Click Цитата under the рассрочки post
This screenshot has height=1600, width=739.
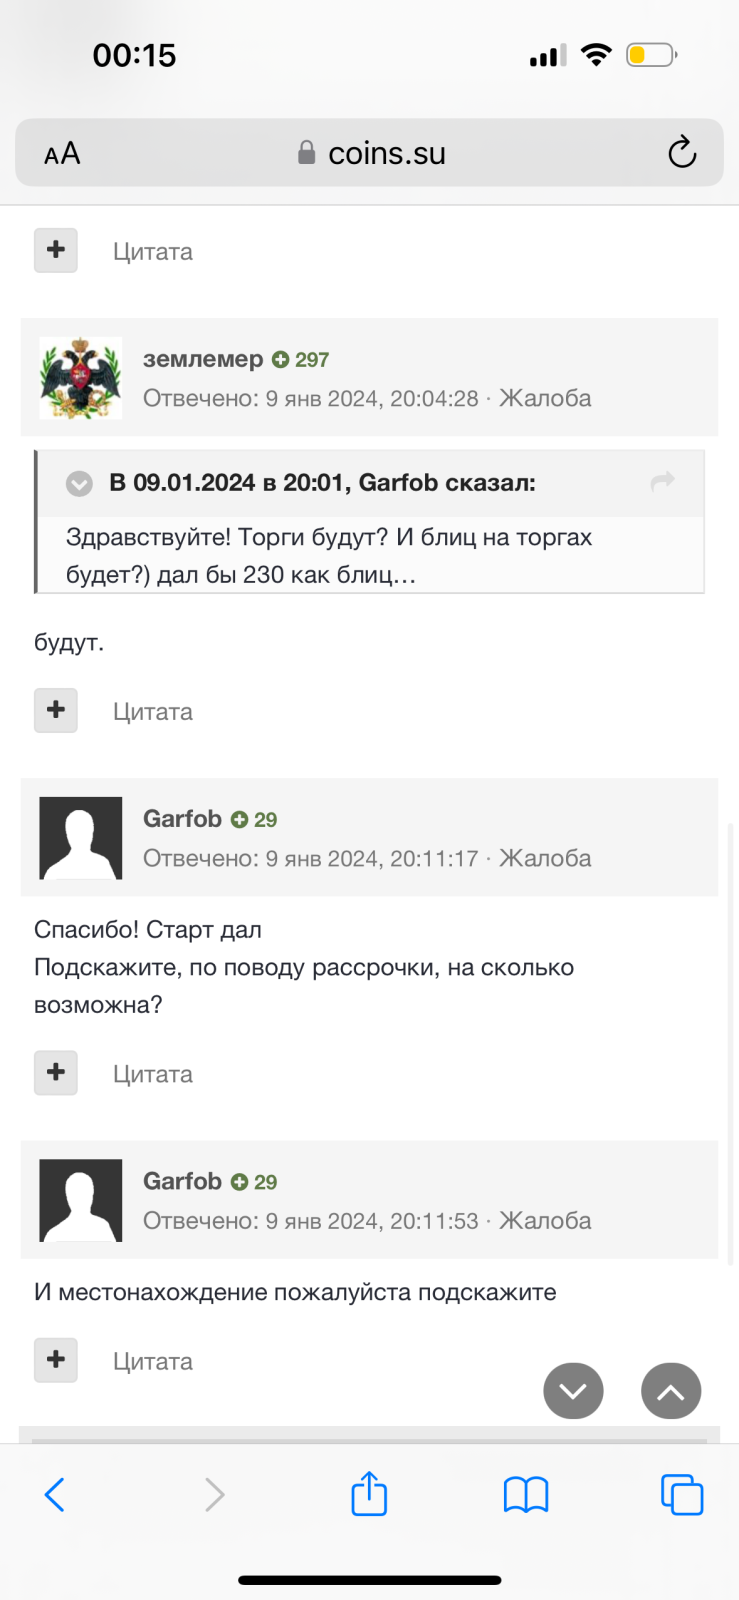pos(153,1074)
